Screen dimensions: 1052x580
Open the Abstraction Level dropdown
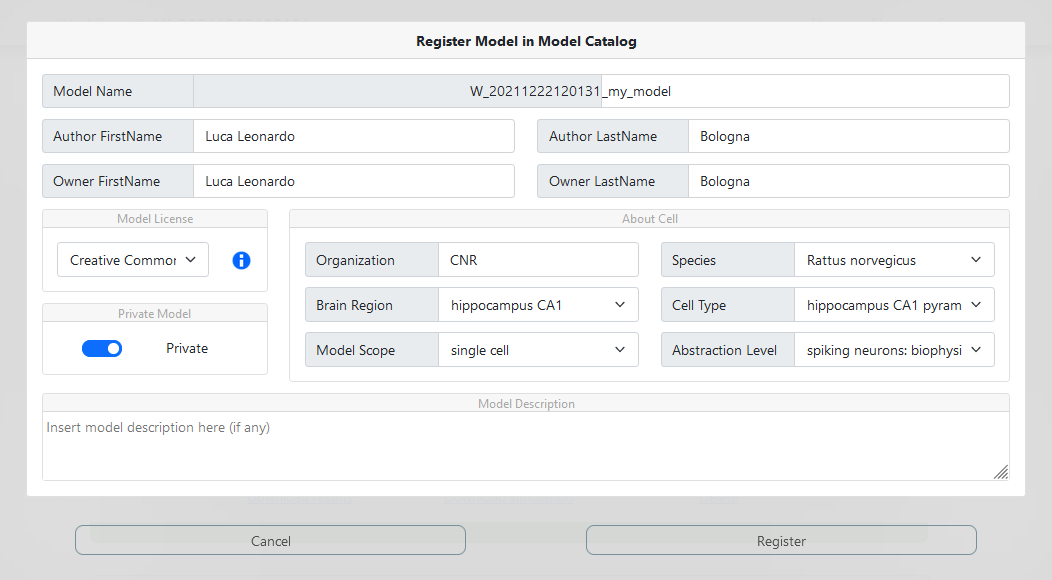tap(894, 350)
